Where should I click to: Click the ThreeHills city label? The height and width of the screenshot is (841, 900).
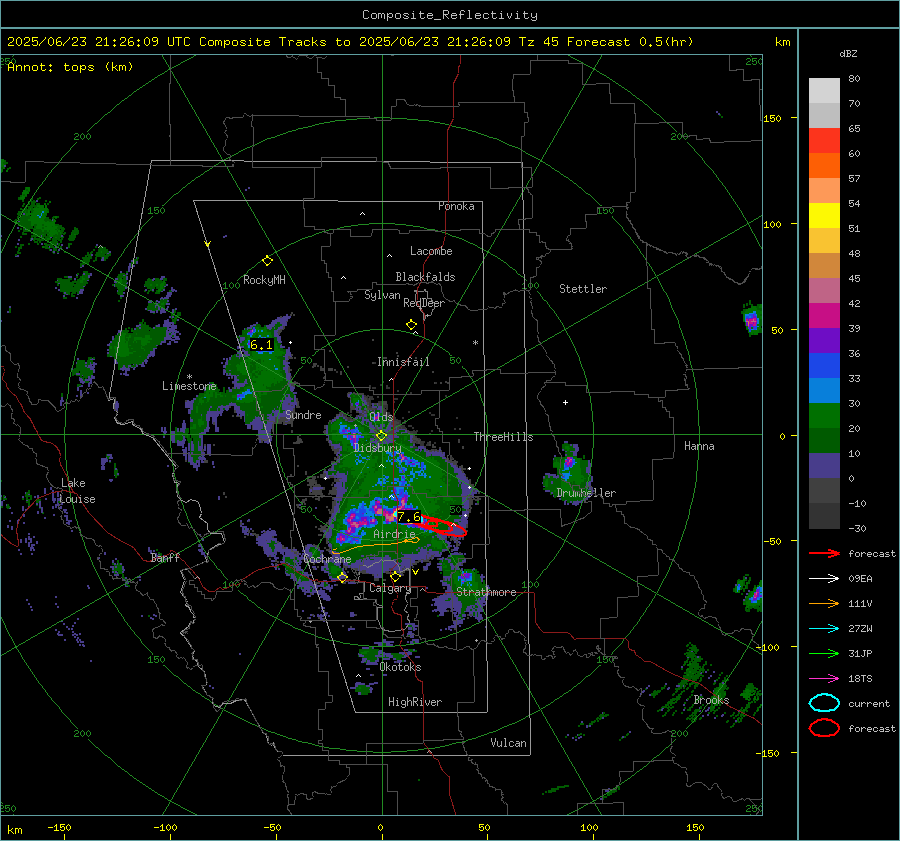coord(503,437)
